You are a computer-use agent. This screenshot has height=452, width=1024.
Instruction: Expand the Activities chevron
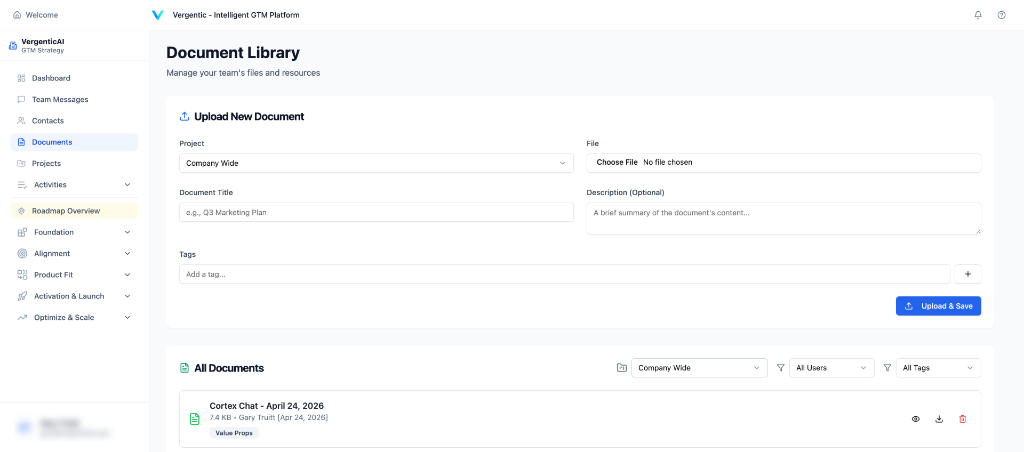coord(127,185)
